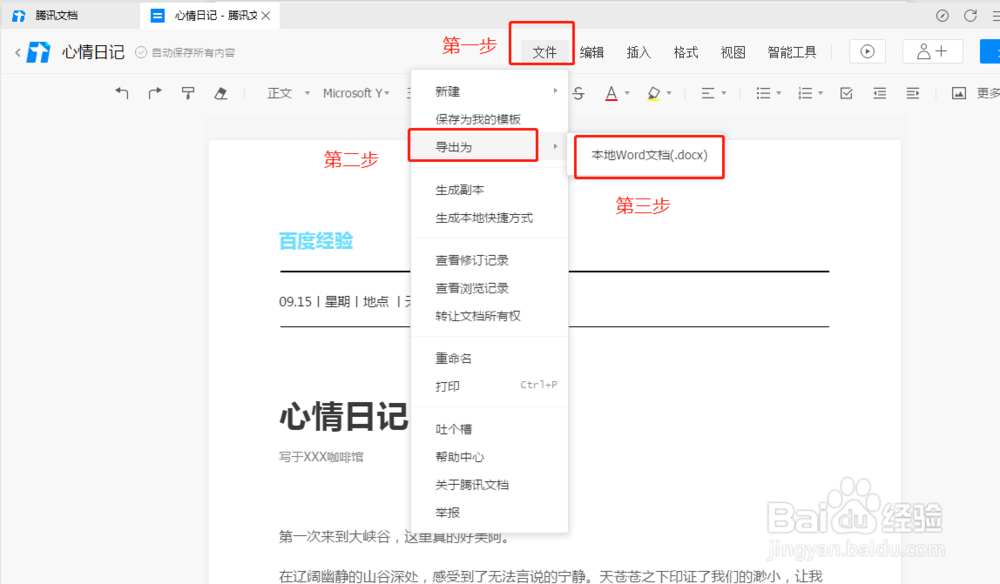
Task: Toggle the bulleted list formatting
Action: click(x=763, y=92)
